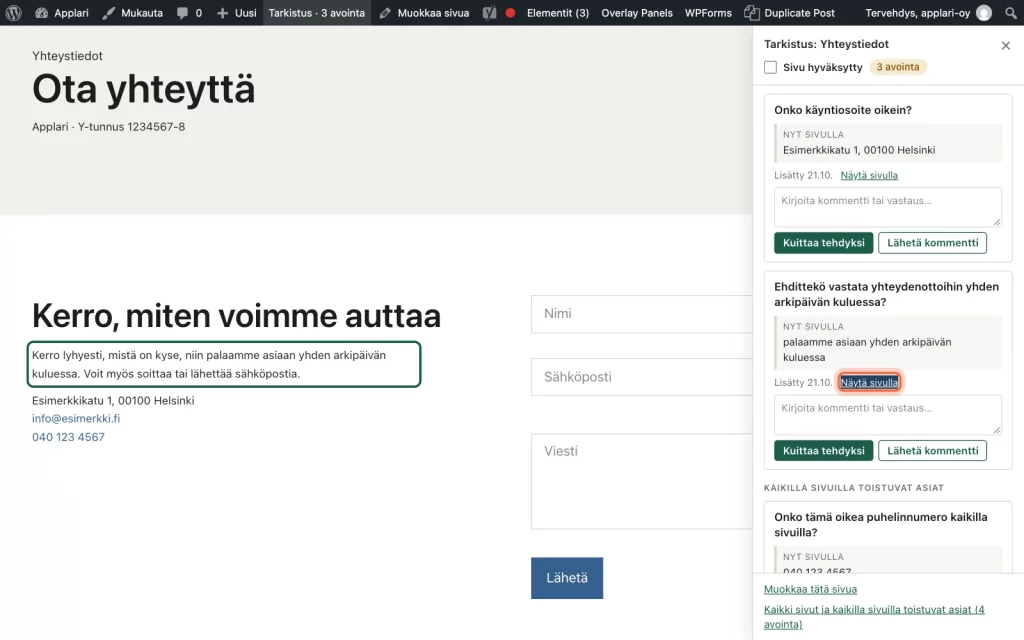Click Näytä sivulla under käyntiosoite question
Screen dimensions: 1024x640
[869, 175]
